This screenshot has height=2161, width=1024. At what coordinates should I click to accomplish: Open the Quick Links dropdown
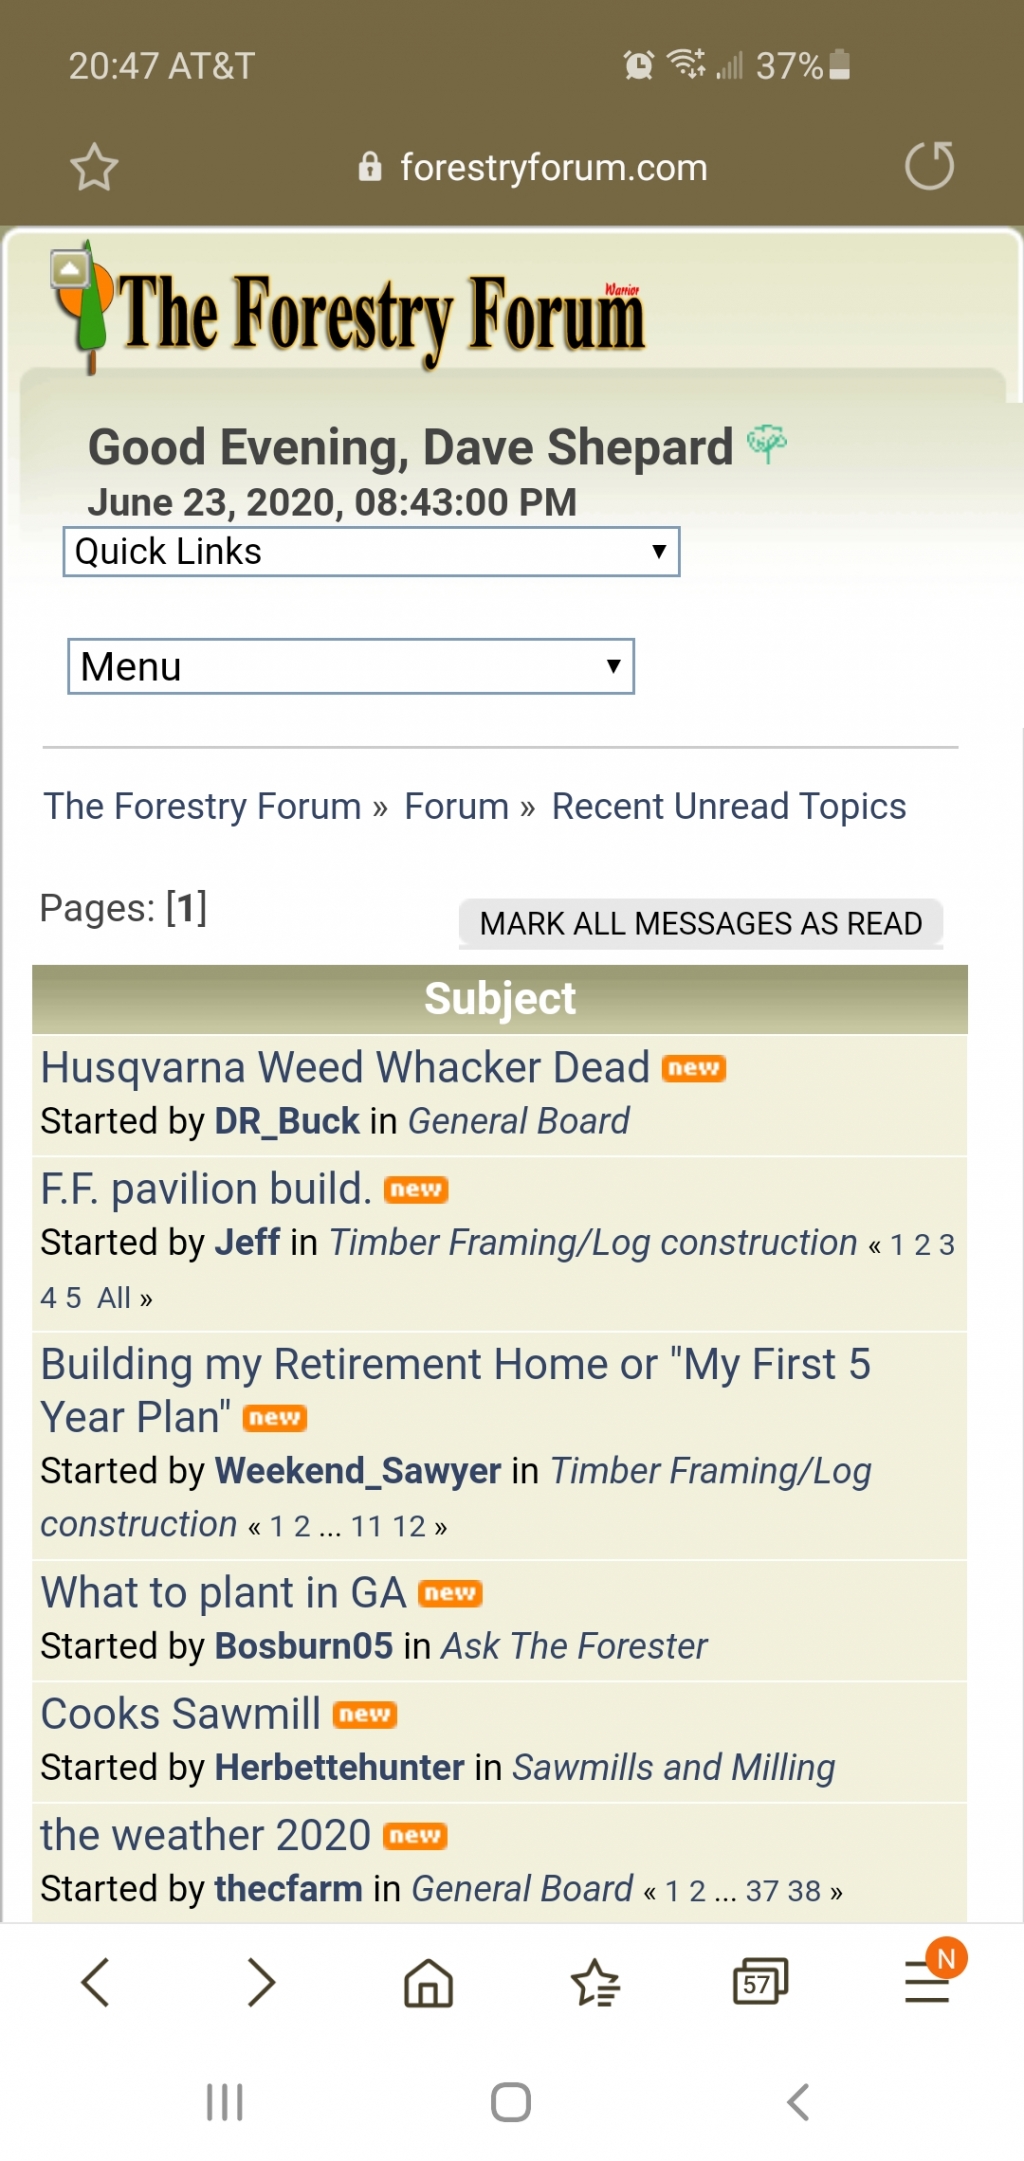[x=371, y=552]
